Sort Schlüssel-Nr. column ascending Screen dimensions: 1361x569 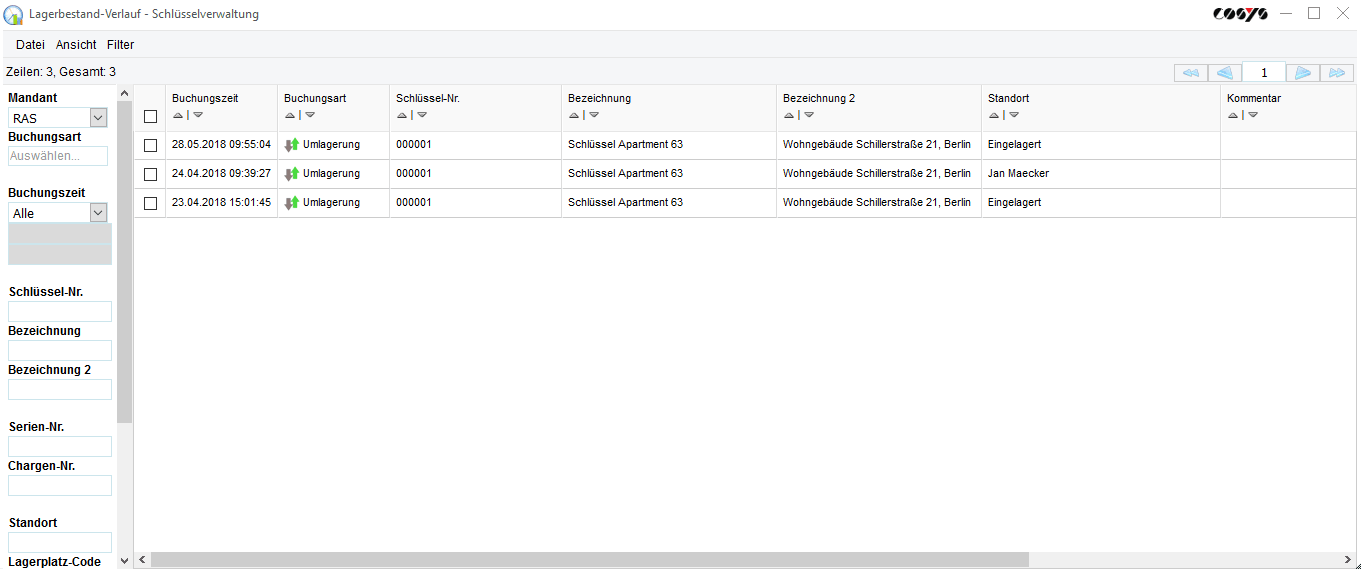point(401,115)
